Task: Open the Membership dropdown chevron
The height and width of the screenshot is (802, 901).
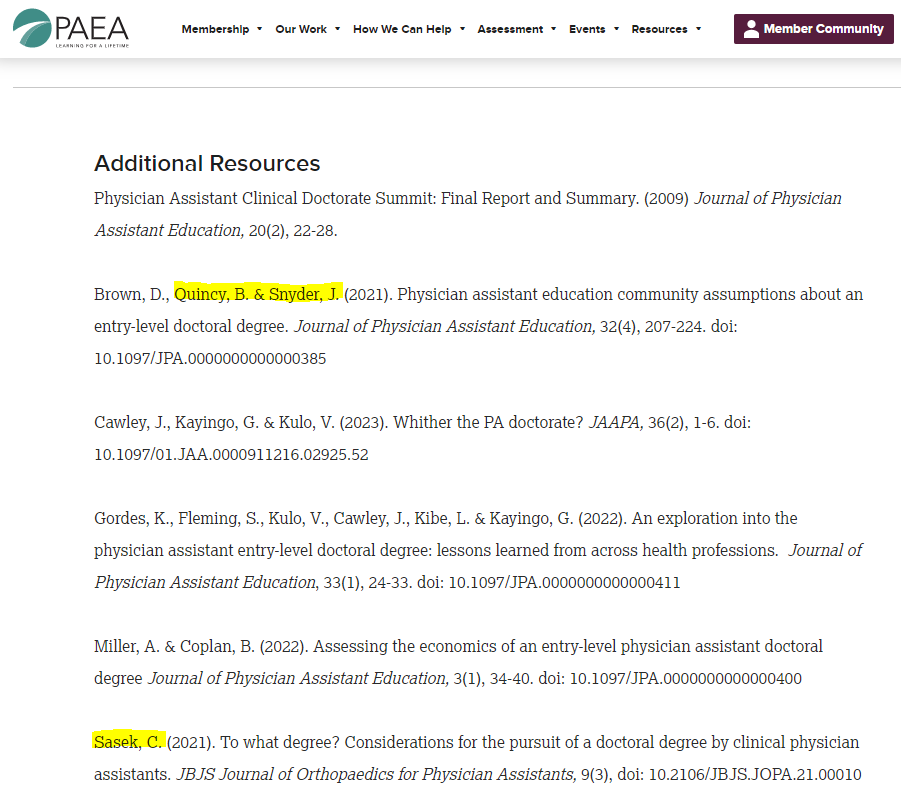Action: tap(259, 29)
